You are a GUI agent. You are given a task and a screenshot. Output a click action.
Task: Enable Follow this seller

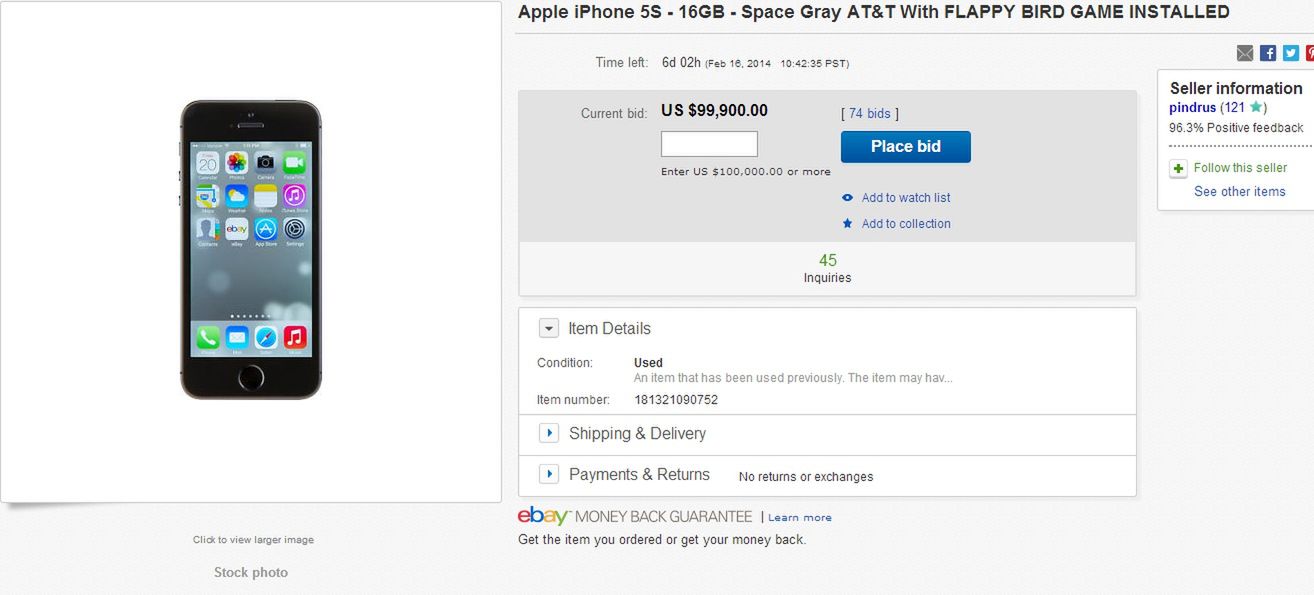(x=1240, y=168)
